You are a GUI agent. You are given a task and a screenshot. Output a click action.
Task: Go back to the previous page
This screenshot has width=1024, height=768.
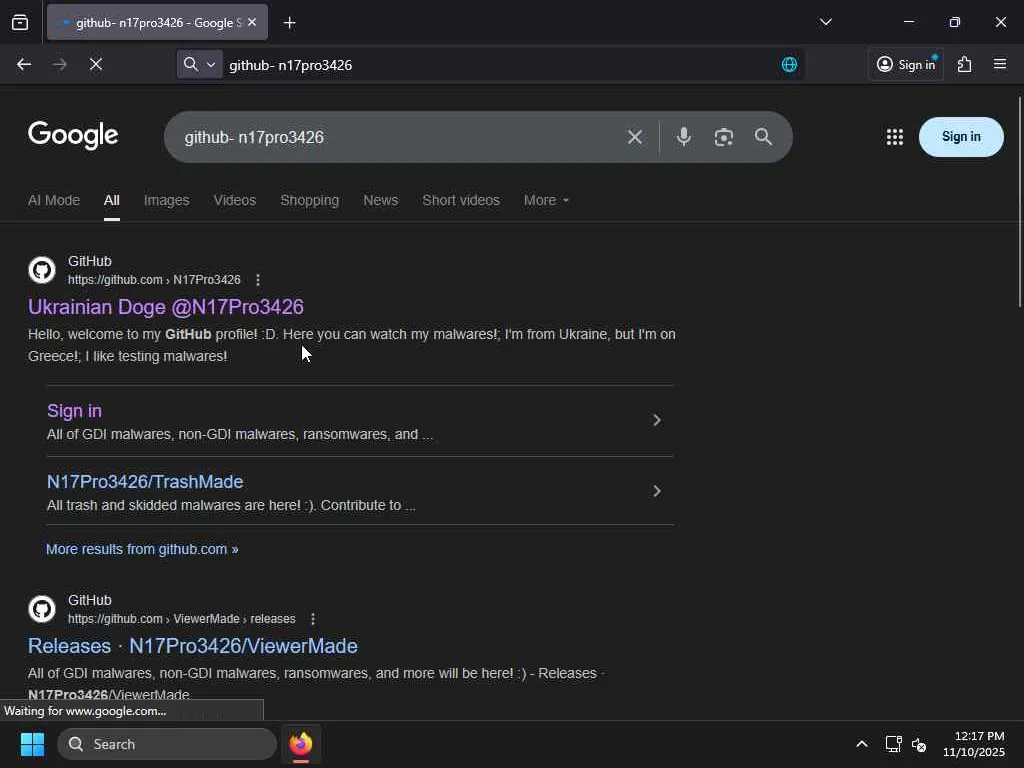click(24, 64)
